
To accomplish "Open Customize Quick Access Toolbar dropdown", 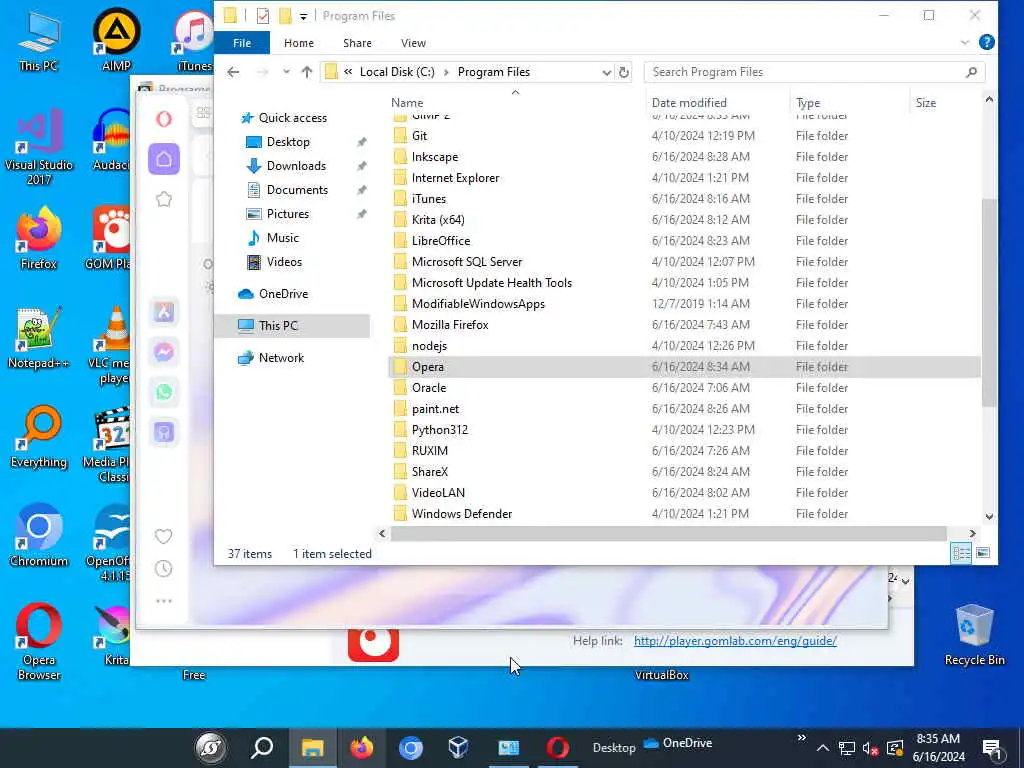I will click(303, 16).
